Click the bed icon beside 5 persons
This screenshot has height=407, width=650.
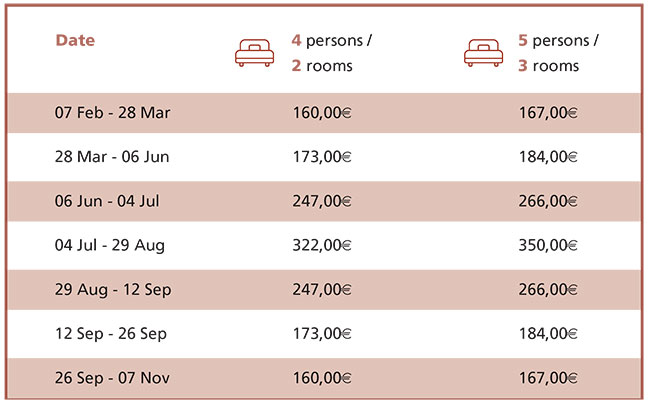coord(483,53)
